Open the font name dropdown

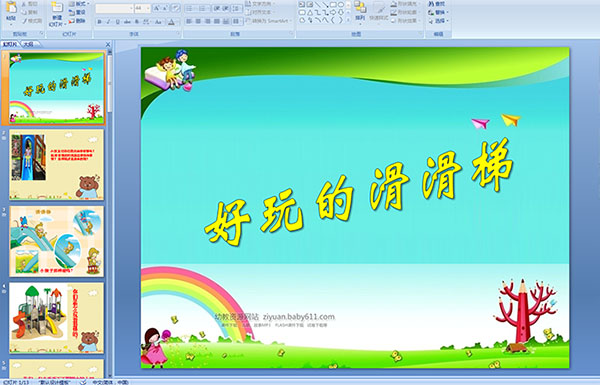[131, 8]
